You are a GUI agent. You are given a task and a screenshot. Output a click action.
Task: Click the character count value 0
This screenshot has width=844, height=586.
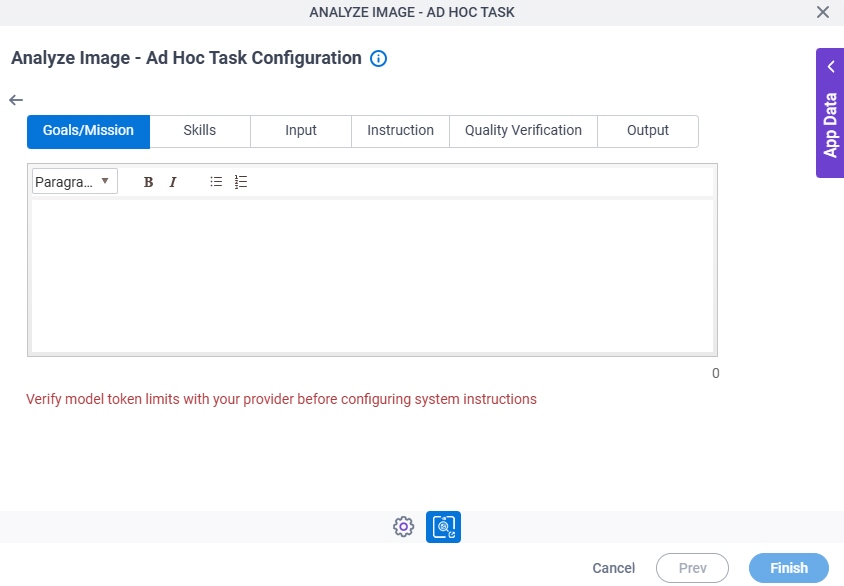coord(715,373)
